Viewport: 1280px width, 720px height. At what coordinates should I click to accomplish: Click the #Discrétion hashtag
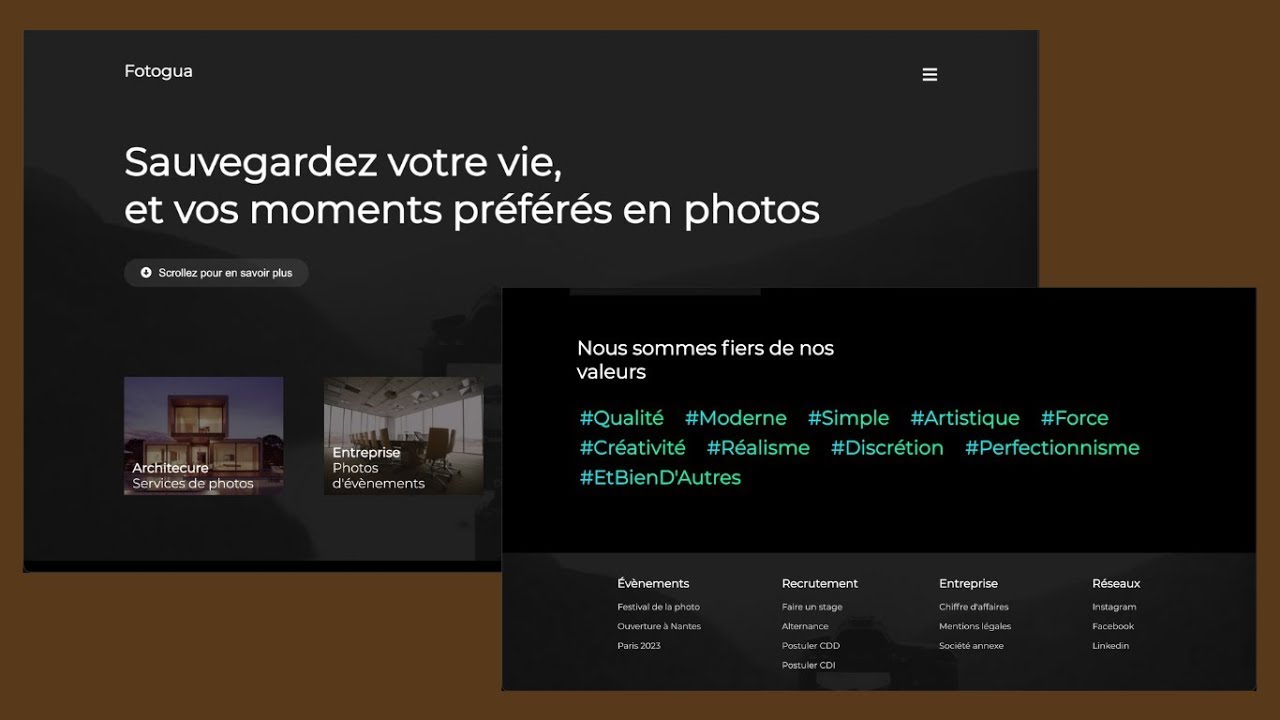click(x=887, y=448)
